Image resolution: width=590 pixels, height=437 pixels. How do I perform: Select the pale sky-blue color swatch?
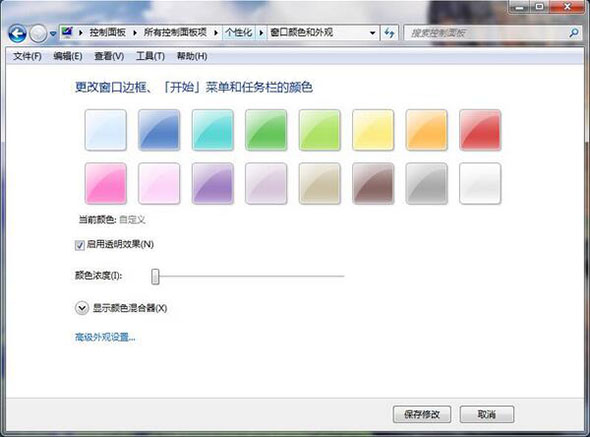pyautogui.click(x=106, y=130)
